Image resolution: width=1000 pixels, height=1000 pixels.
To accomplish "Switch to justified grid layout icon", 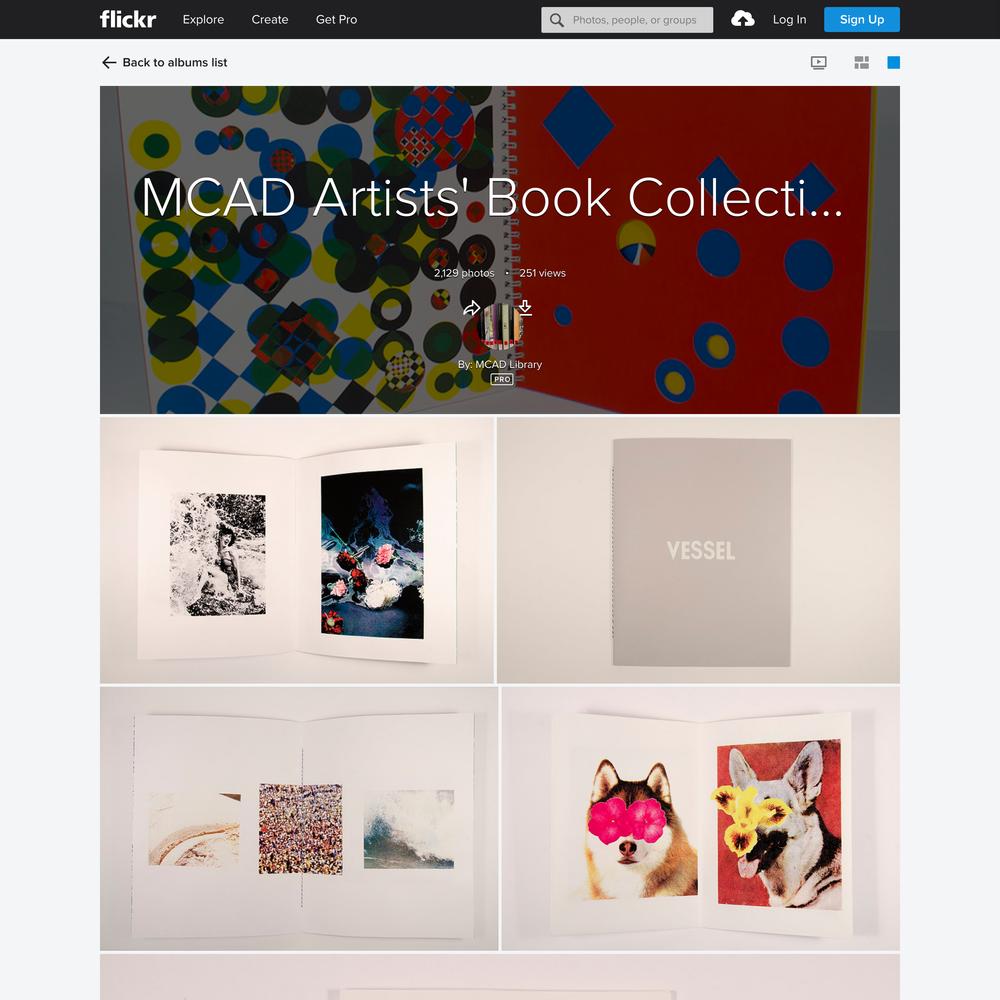I will click(x=861, y=62).
